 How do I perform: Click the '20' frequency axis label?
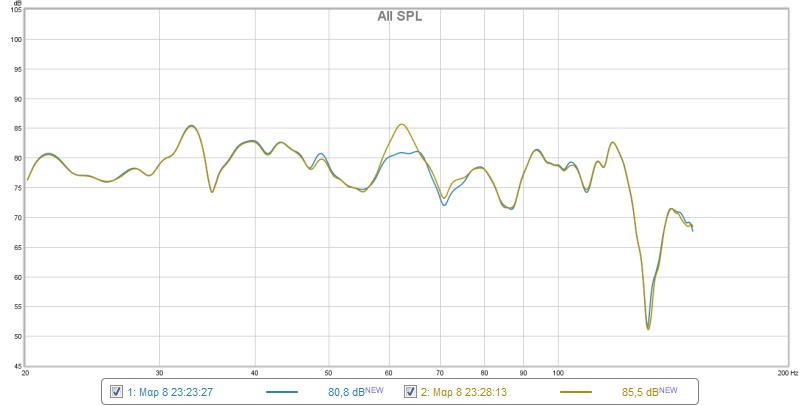click(26, 373)
